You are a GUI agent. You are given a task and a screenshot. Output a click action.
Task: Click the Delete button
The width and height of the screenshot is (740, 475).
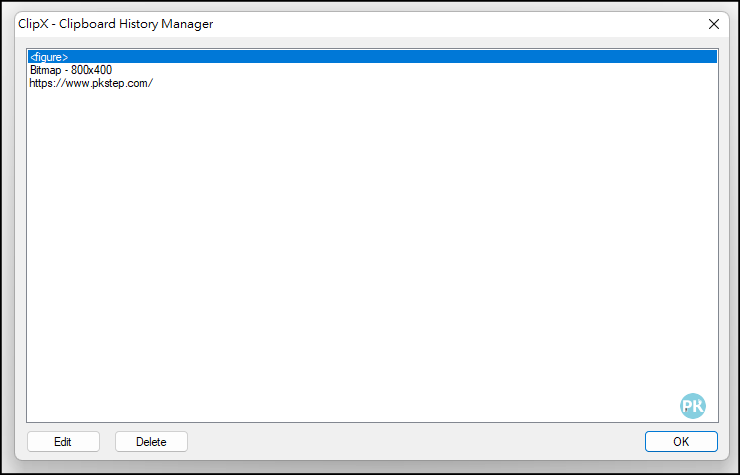tap(151, 441)
